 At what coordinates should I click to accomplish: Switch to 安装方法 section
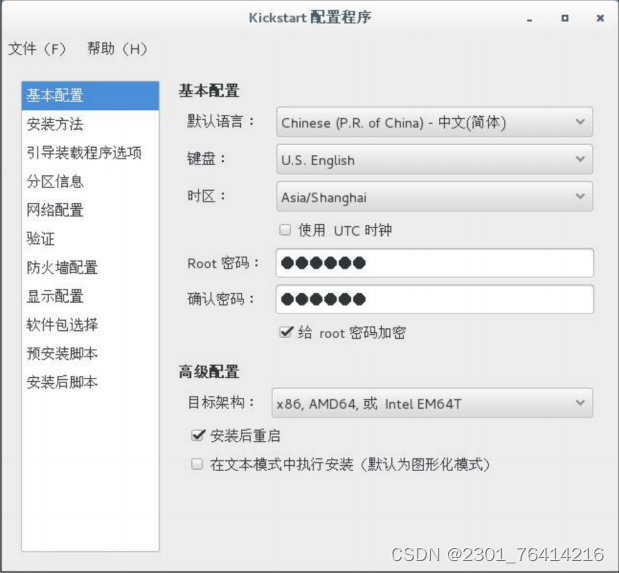(90, 124)
